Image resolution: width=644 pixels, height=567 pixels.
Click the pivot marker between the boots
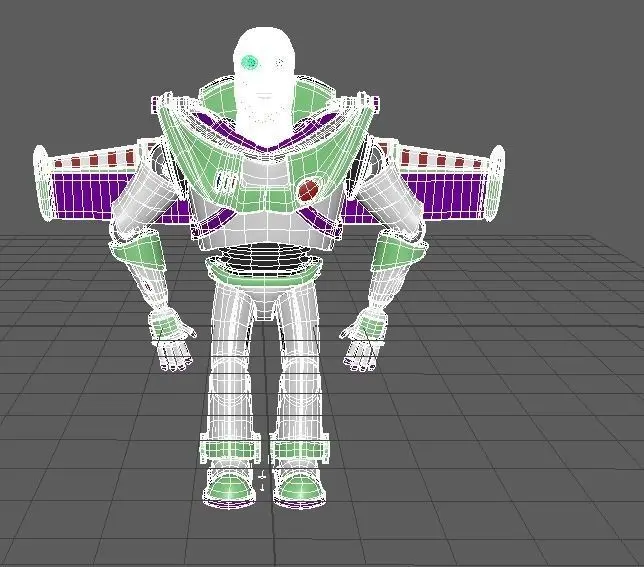coord(263,479)
